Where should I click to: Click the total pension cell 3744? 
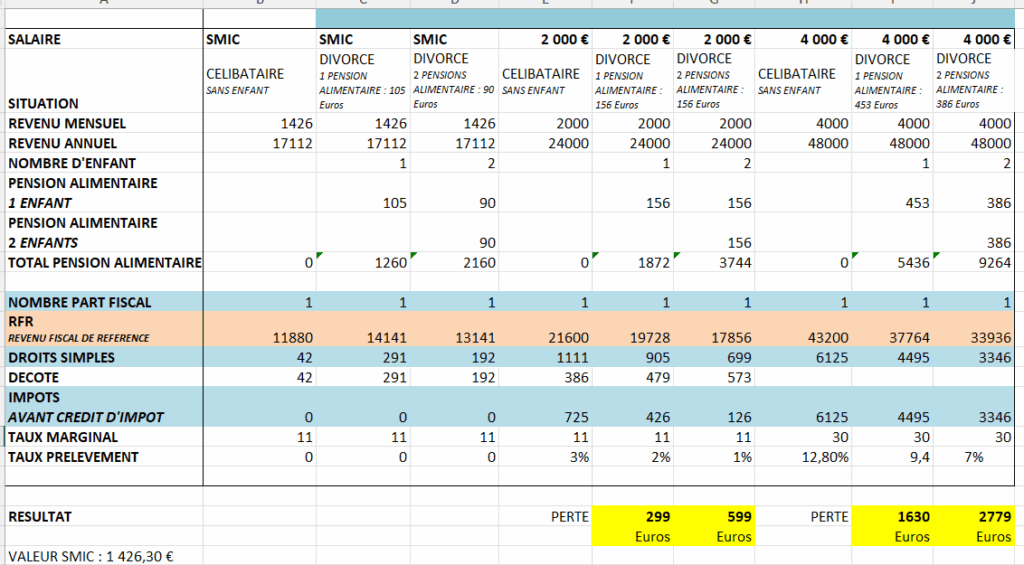point(713,263)
